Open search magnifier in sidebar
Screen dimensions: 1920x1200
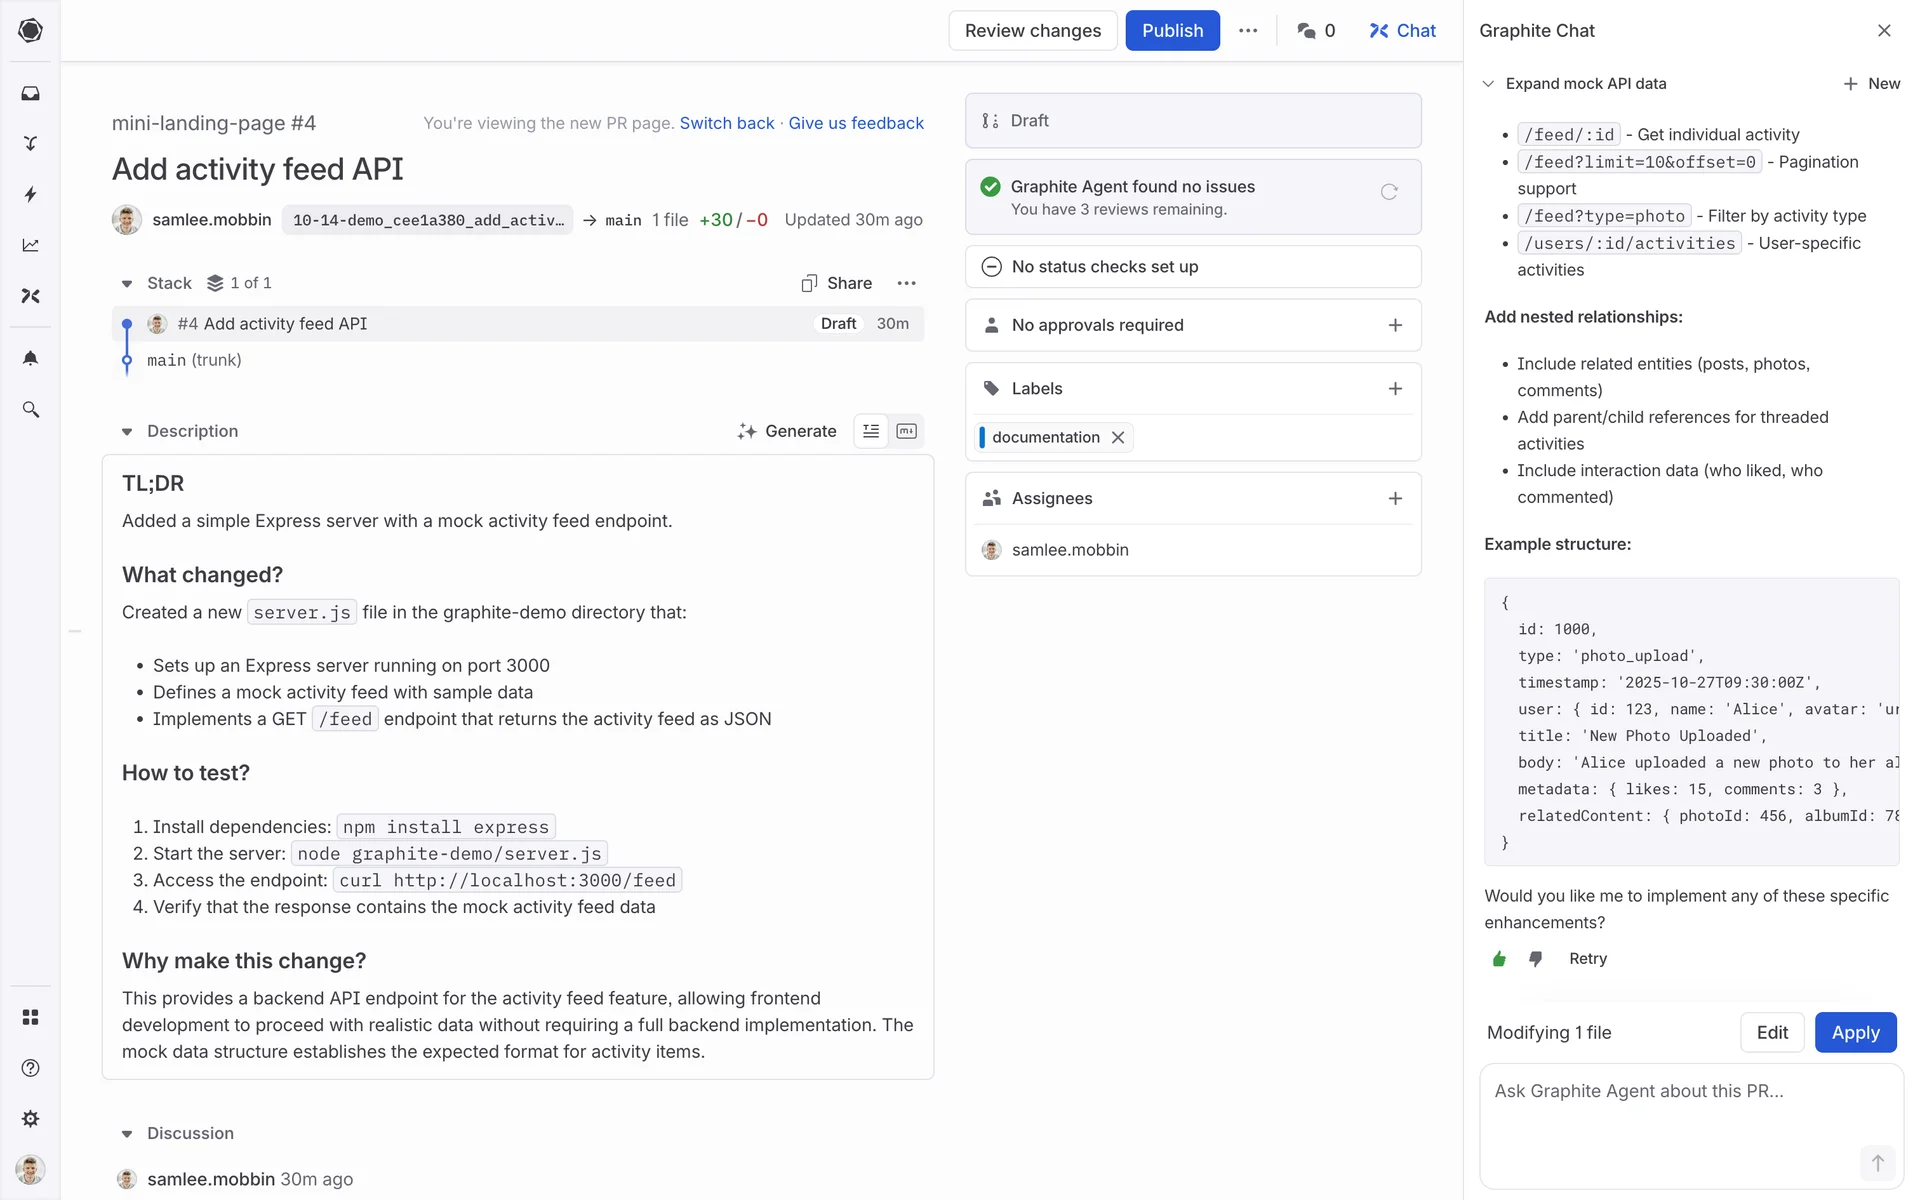click(x=30, y=410)
